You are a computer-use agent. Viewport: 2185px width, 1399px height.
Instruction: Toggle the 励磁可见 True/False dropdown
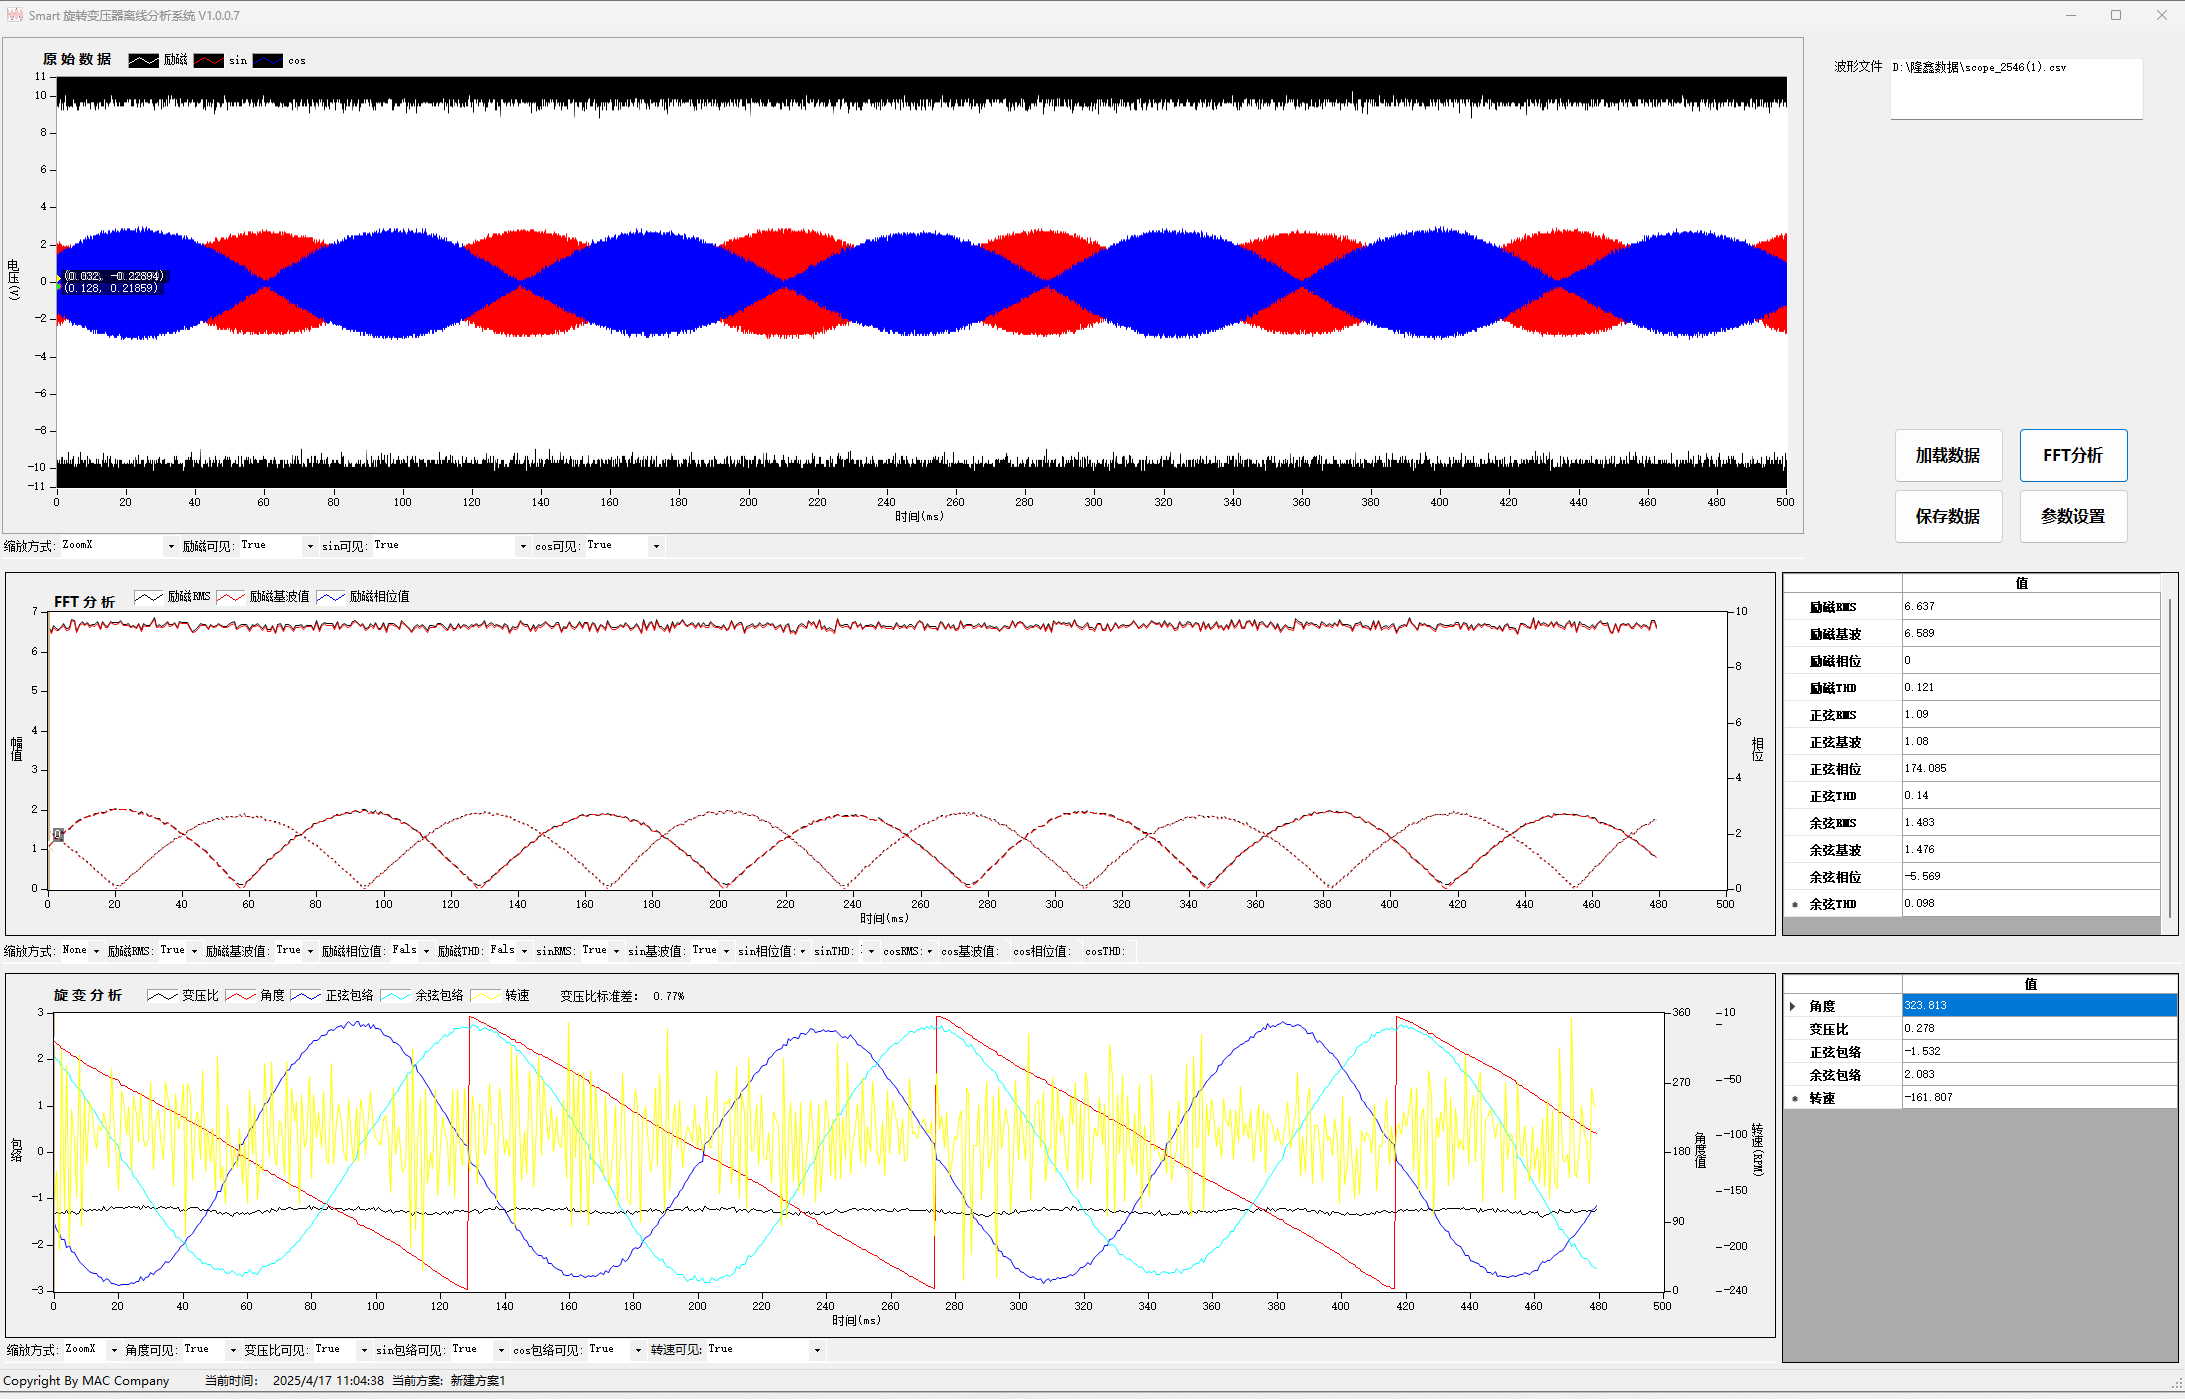[x=310, y=546]
